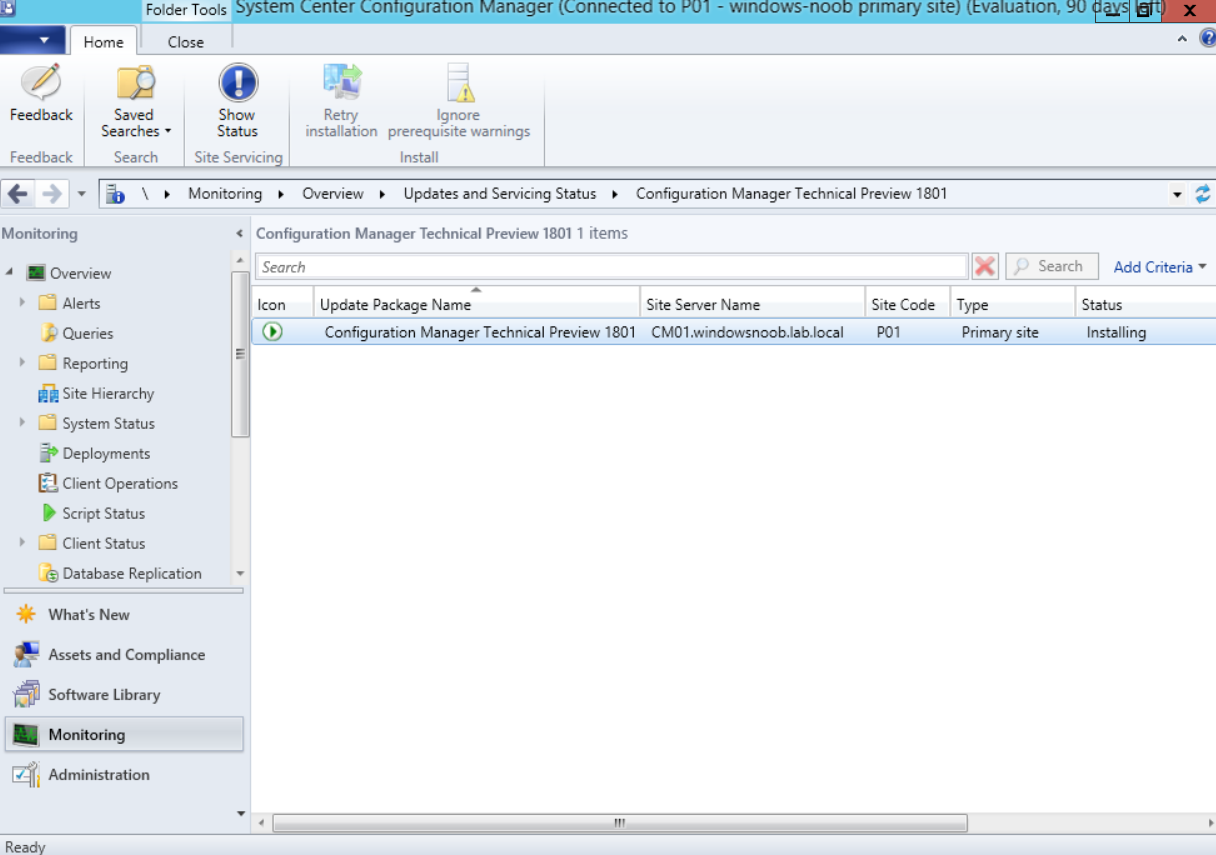Viewport: 1216px width, 855px height.
Task: Open the blue application menu dropdown
Action: (33, 41)
